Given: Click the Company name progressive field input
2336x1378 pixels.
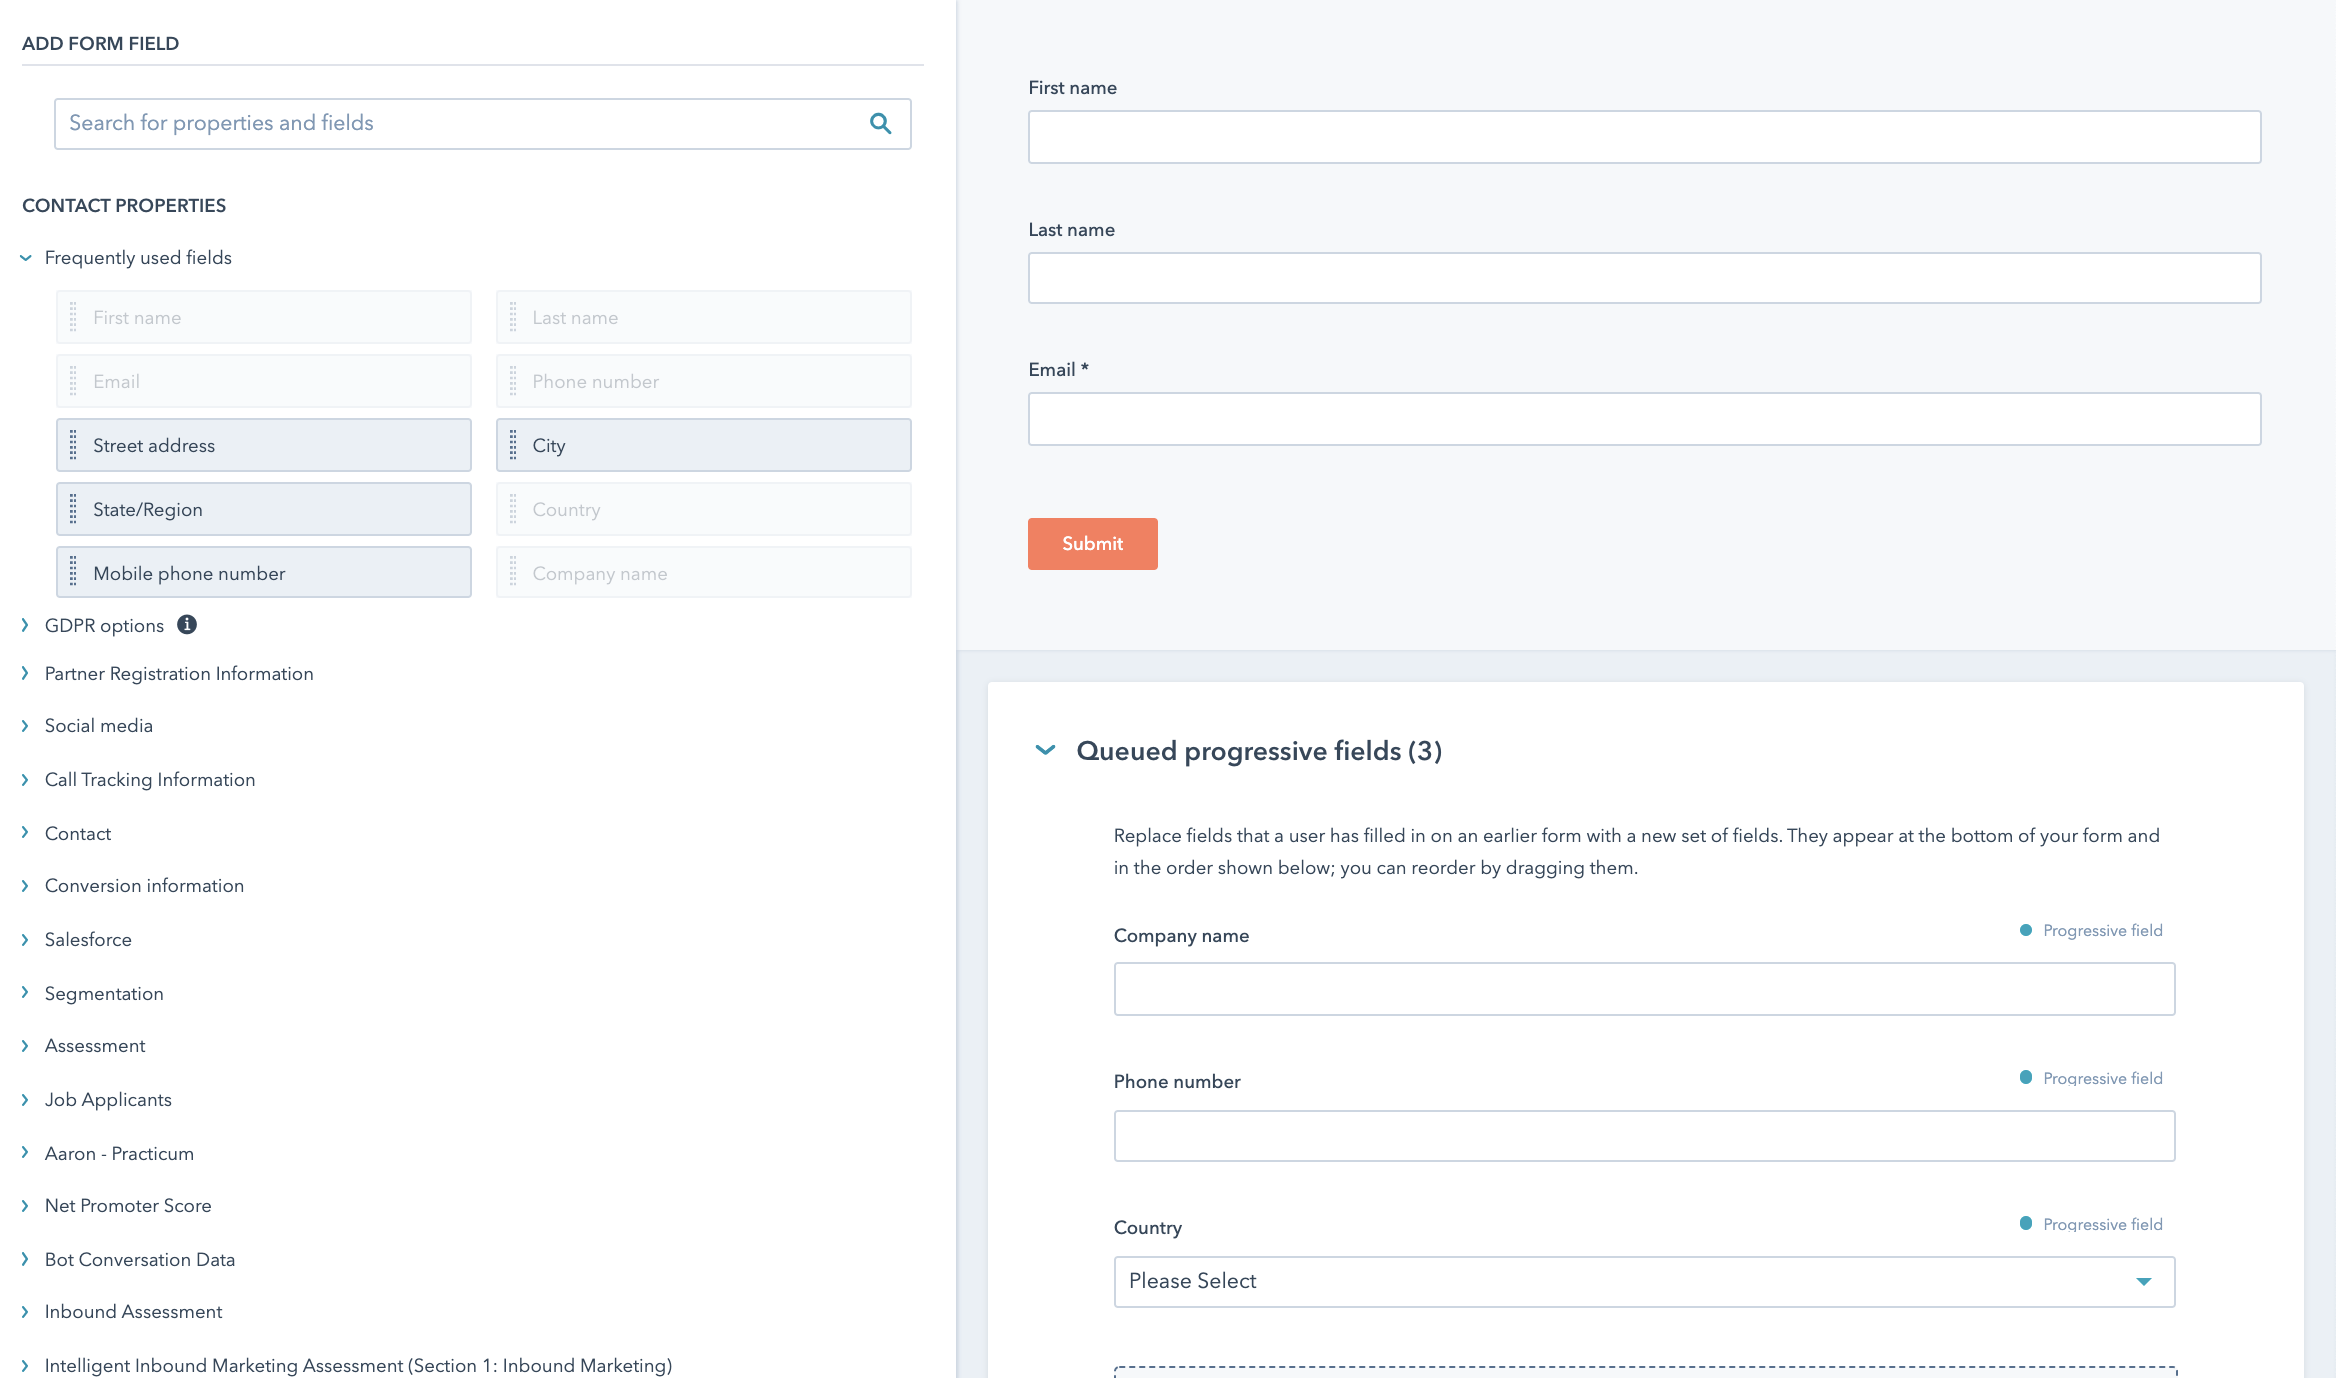Looking at the screenshot, I should click(1643, 989).
